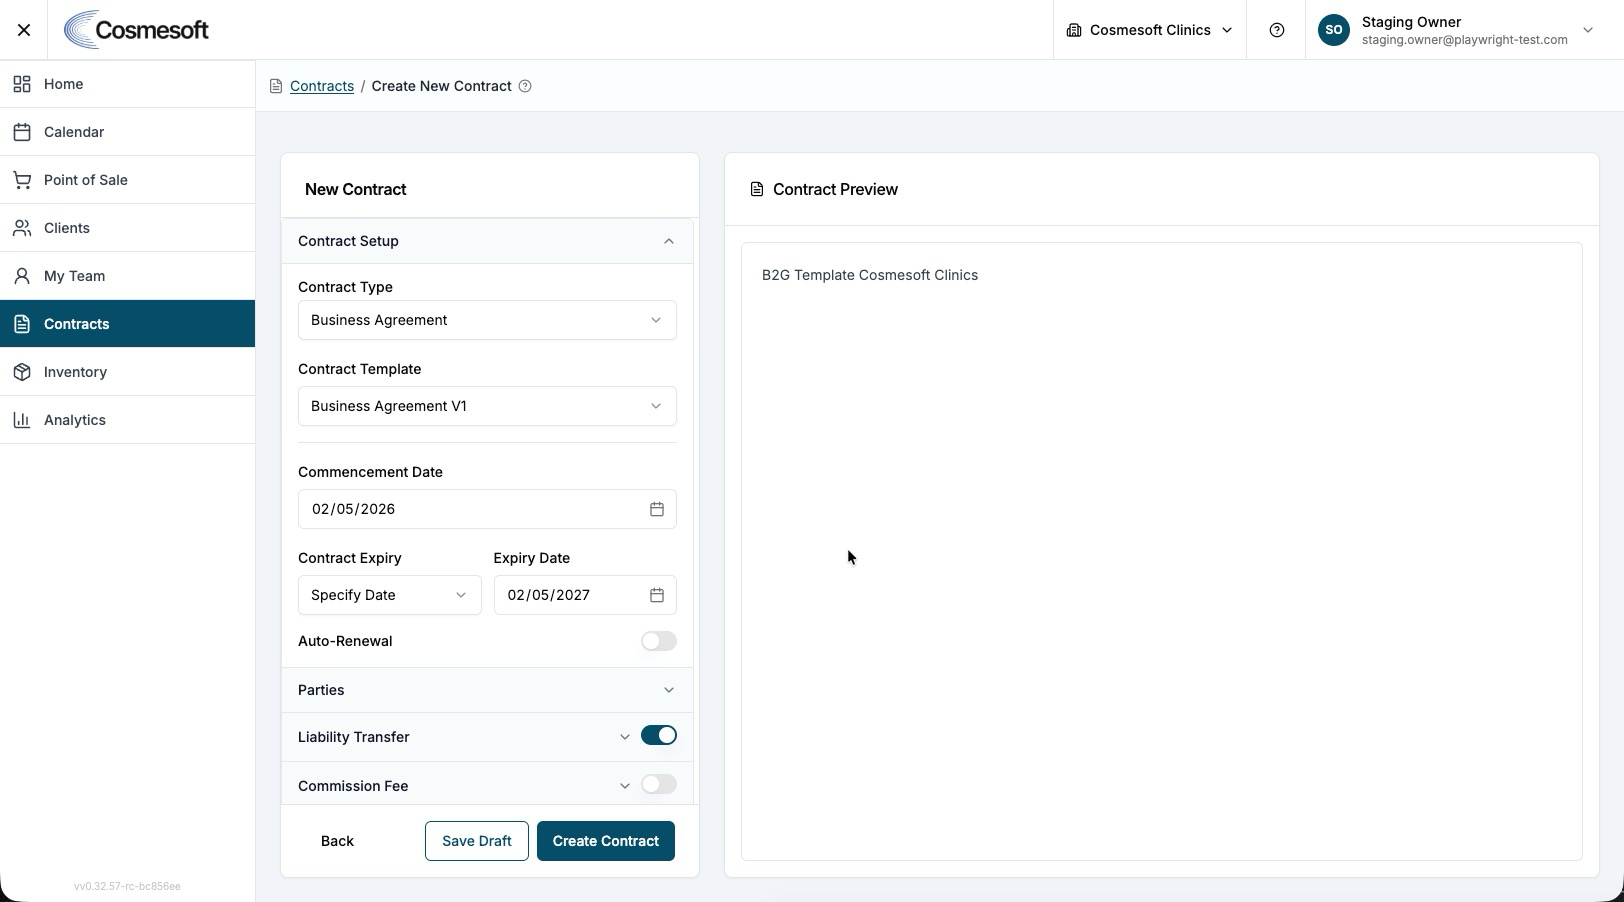Expand the Commission Fee chevron
Screen dimensions: 1624x902
(x=625, y=786)
